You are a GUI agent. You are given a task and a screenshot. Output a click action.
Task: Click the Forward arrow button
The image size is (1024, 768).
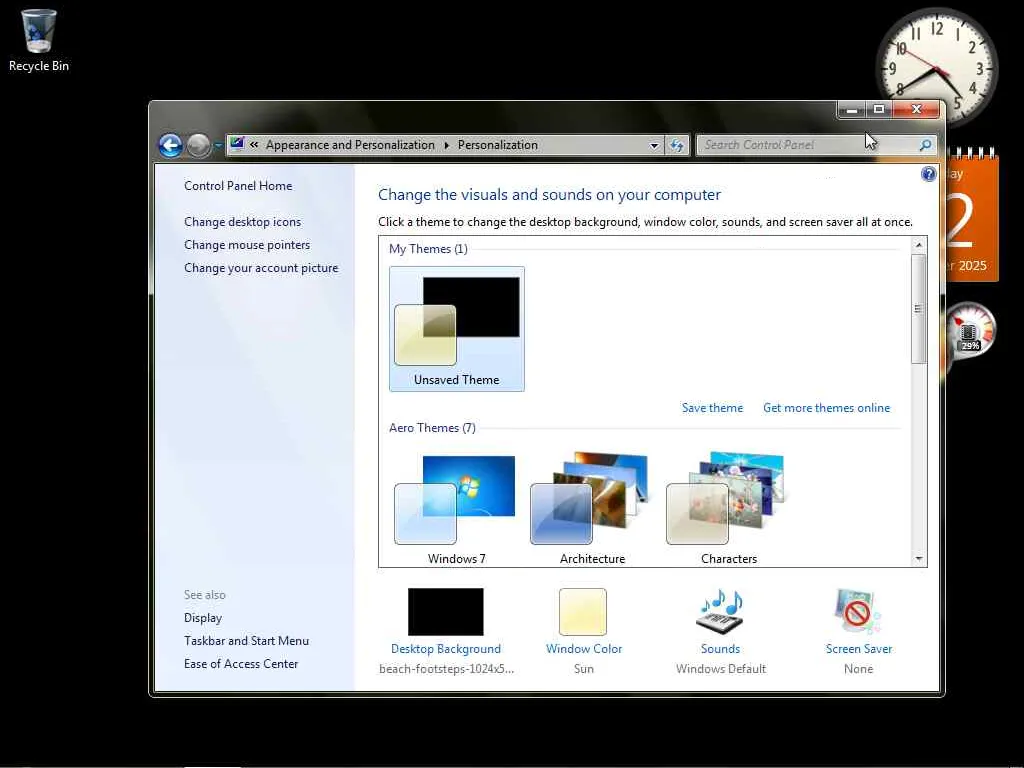pos(199,145)
